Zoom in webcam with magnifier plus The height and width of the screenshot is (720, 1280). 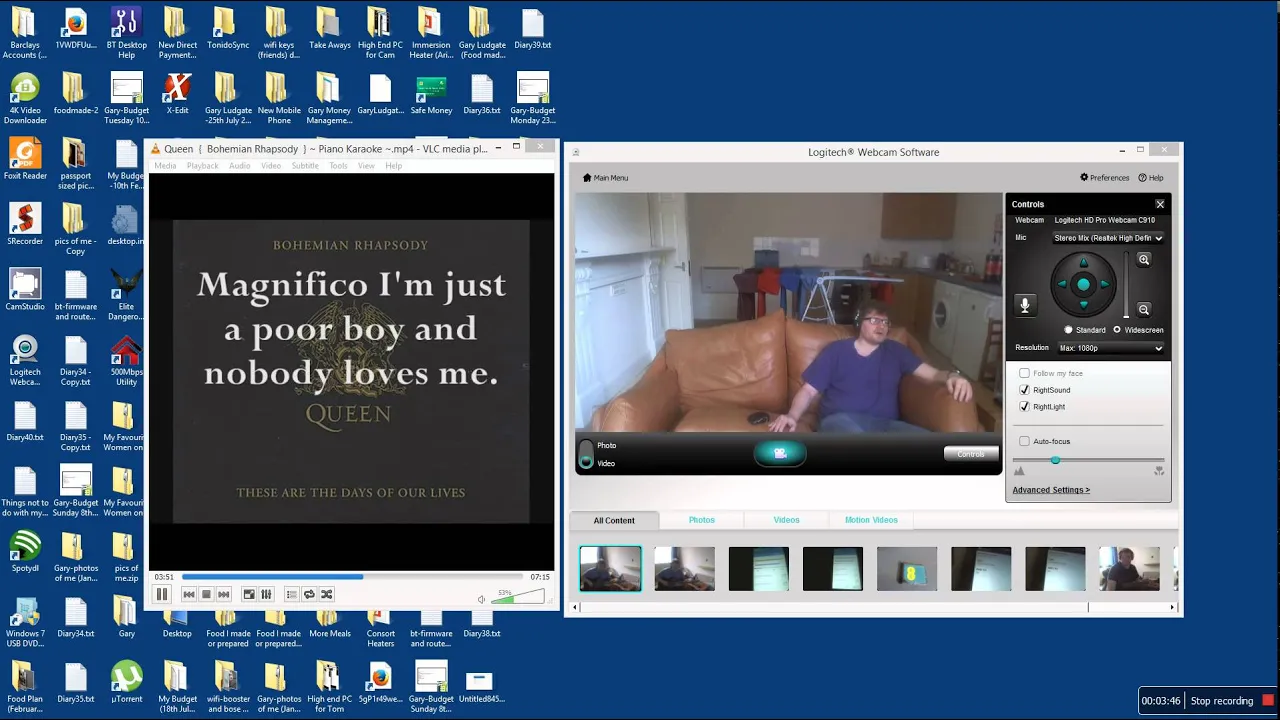coord(1144,260)
